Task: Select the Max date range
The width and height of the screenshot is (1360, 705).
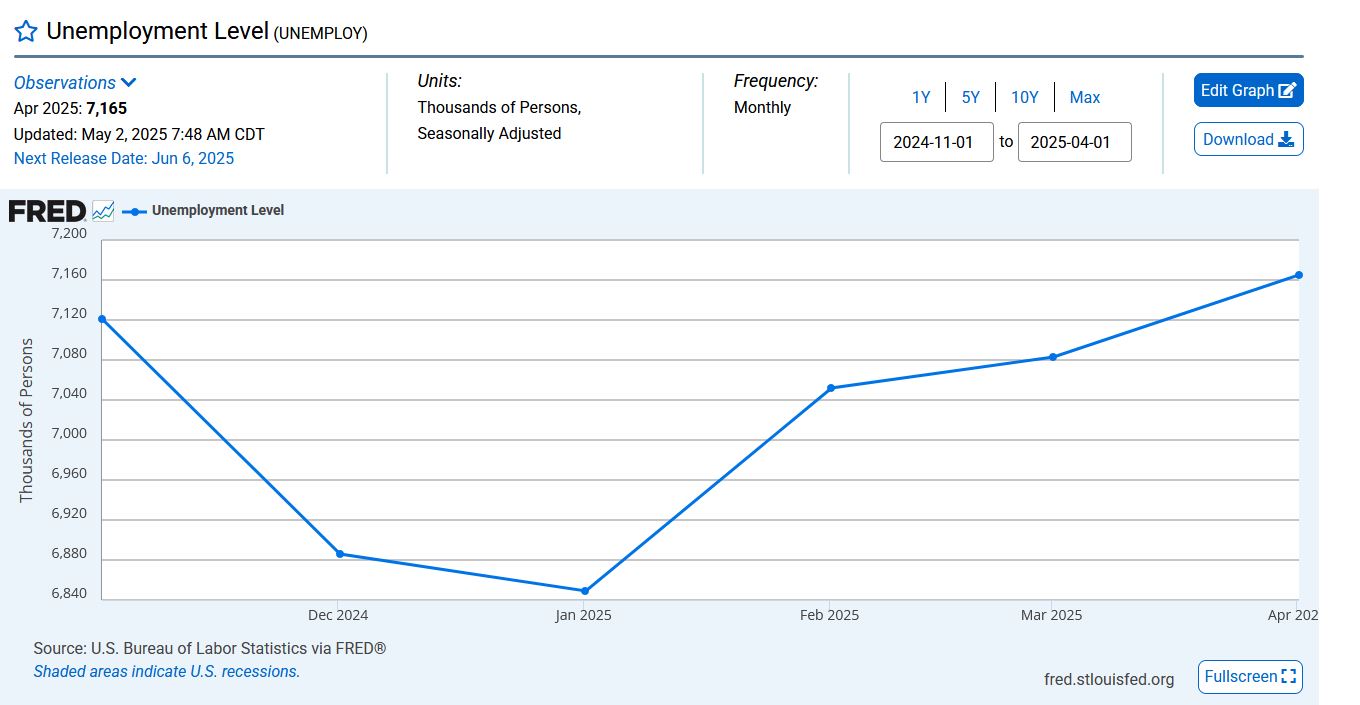Action: (x=1085, y=97)
